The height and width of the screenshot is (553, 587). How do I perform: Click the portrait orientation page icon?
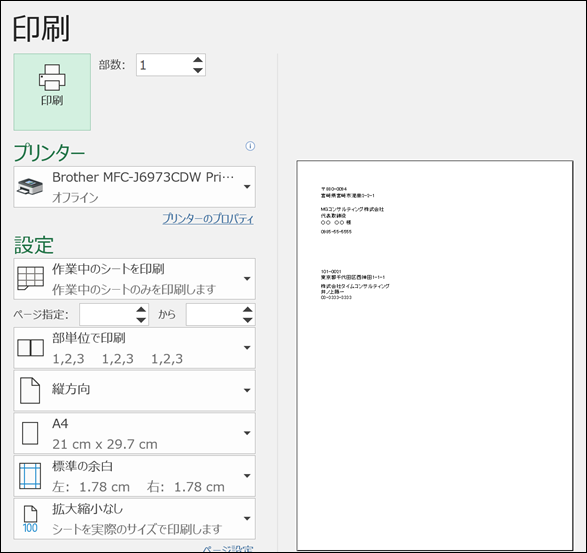click(x=30, y=390)
